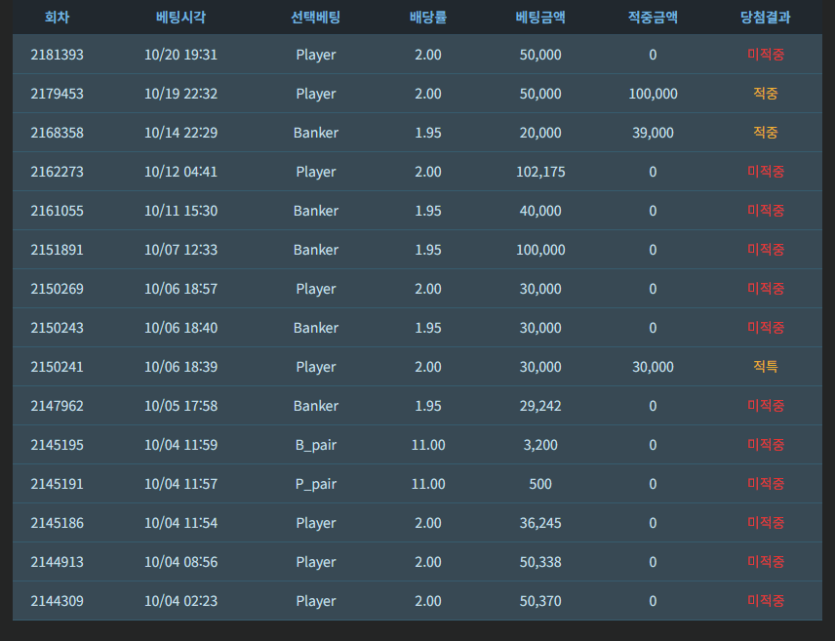Click the 500 bet amount

541,484
